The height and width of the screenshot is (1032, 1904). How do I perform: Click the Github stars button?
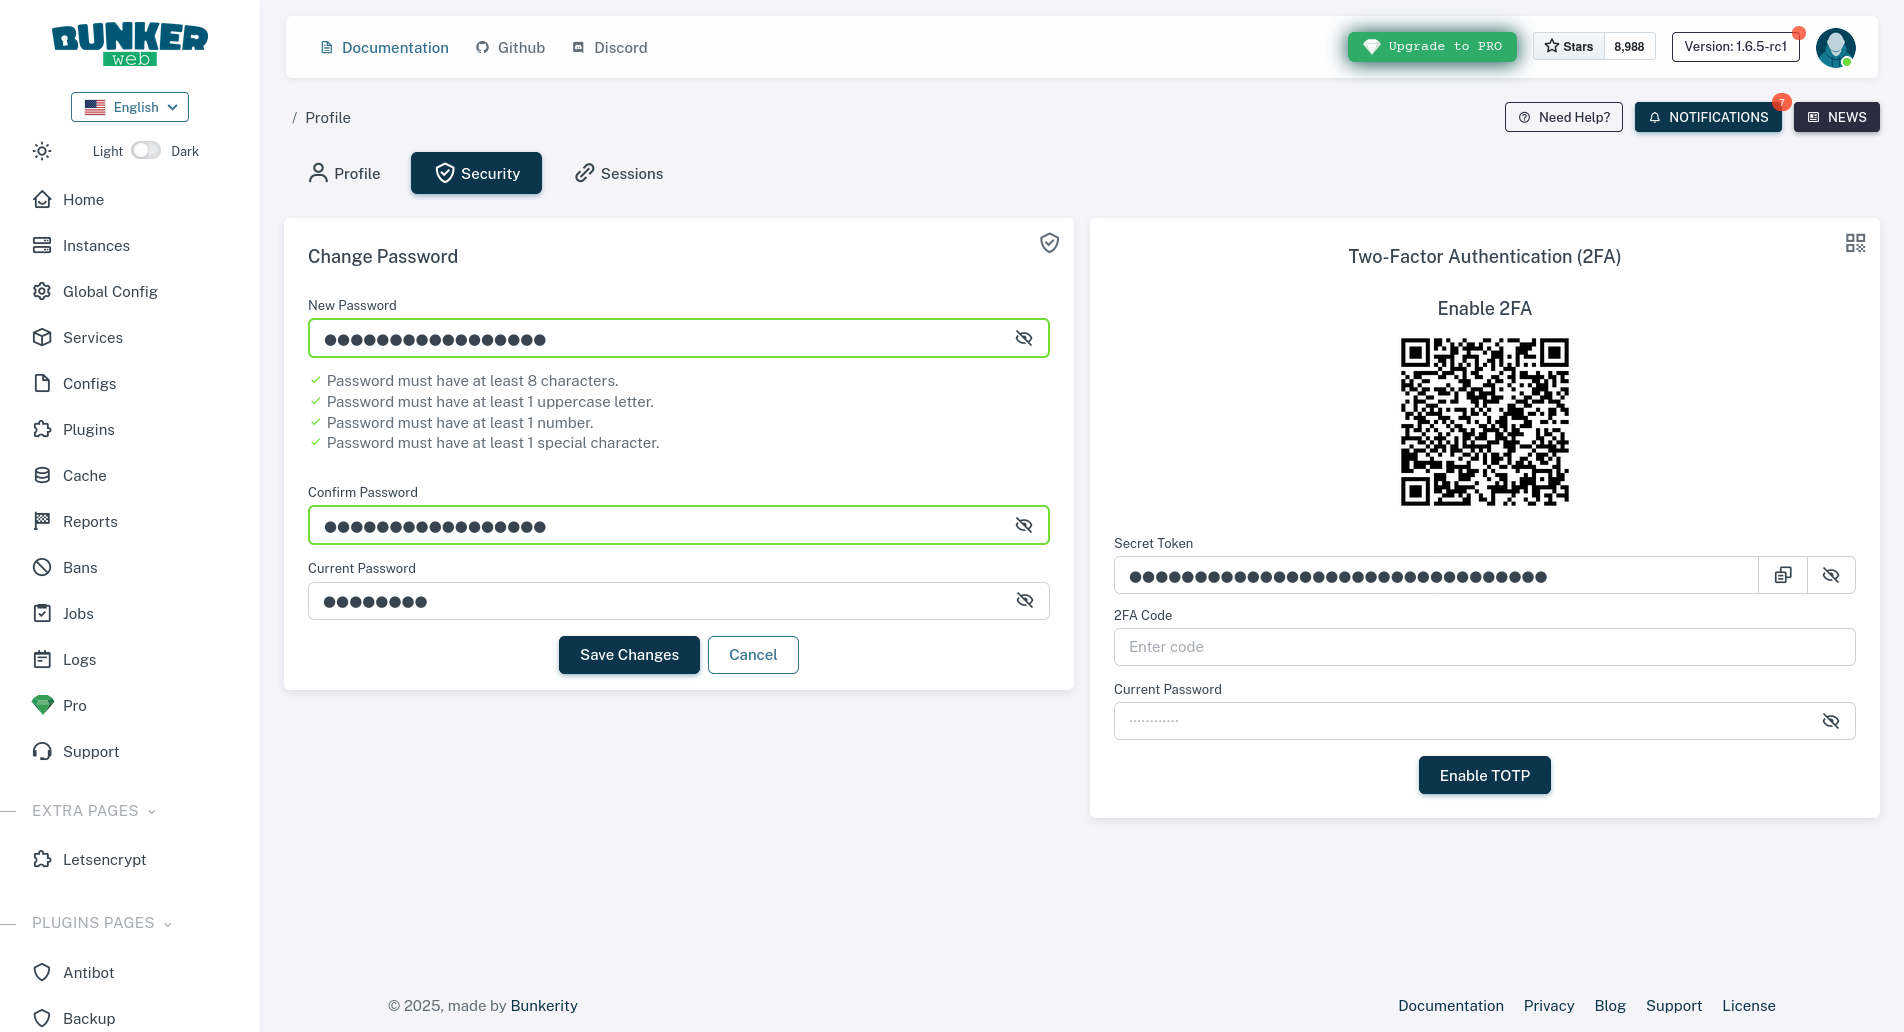click(x=1569, y=46)
